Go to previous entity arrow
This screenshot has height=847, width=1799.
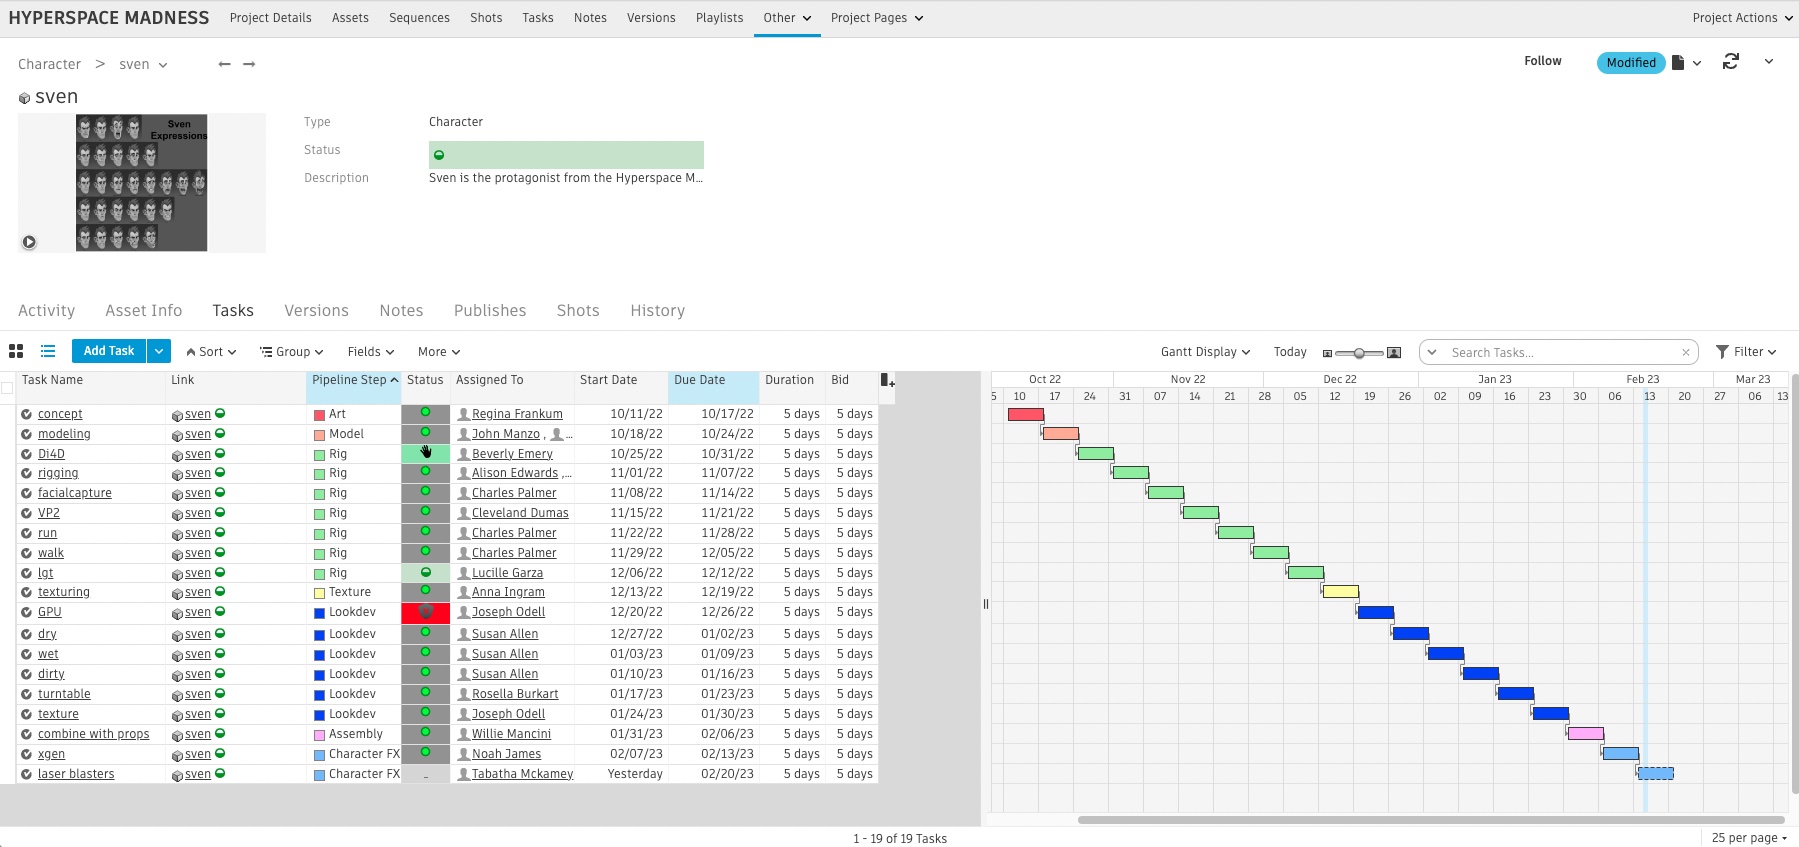[x=224, y=64]
